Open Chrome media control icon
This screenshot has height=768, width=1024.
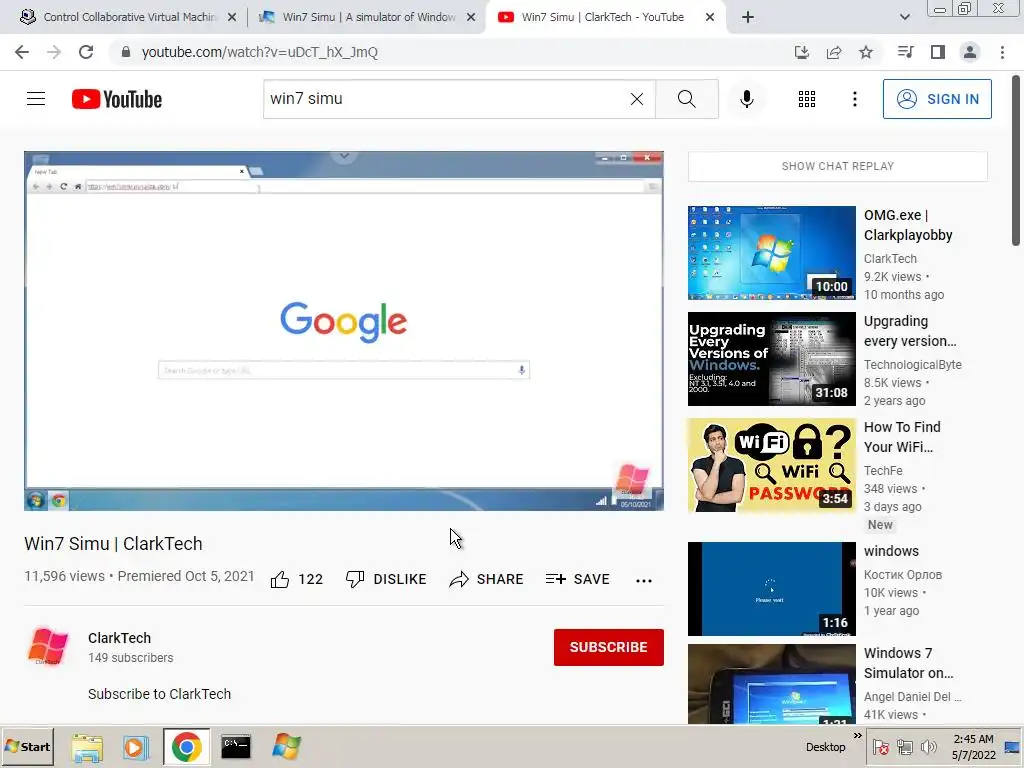(x=906, y=52)
